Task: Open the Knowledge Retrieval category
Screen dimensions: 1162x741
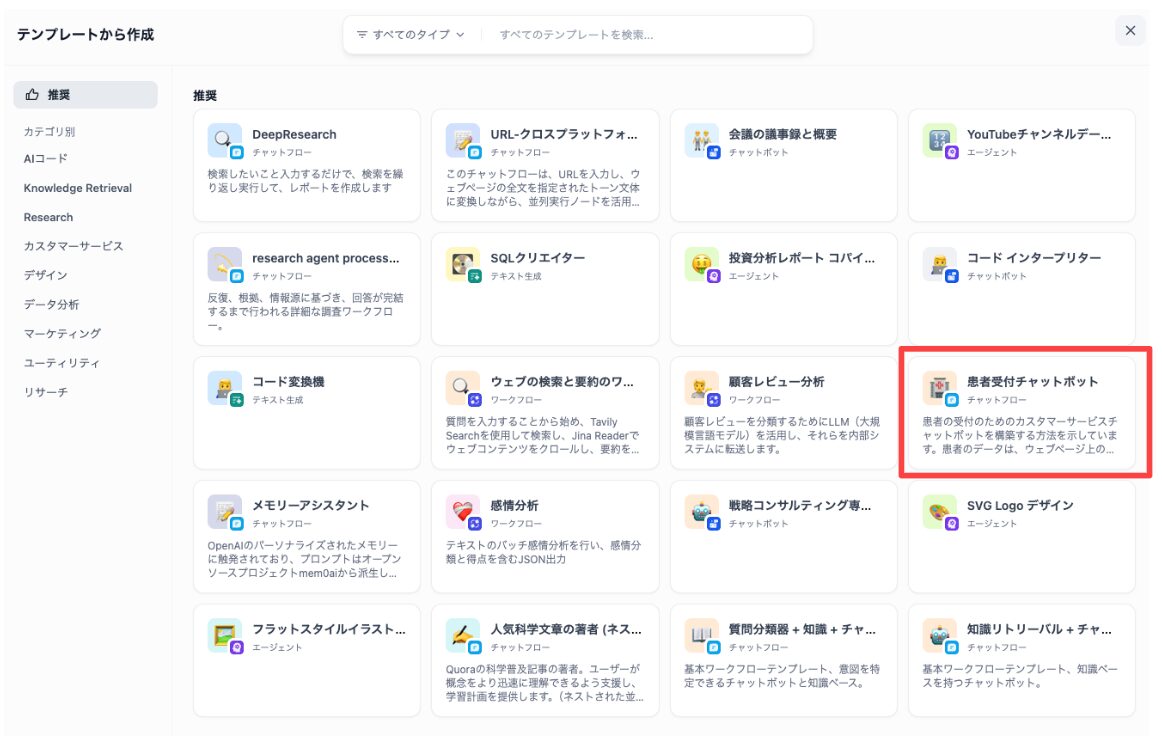Action: [x=78, y=188]
